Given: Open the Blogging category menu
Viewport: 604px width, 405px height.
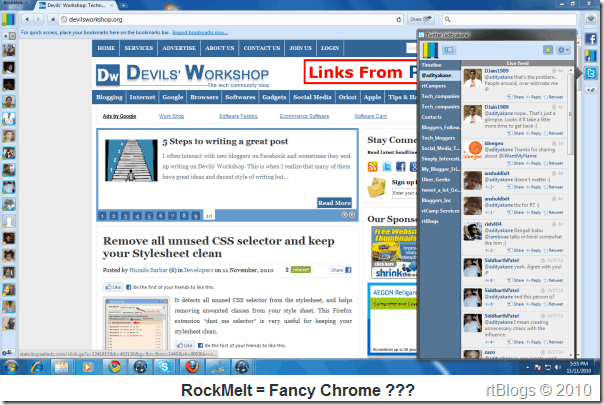Looking at the screenshot, I should pos(109,97).
